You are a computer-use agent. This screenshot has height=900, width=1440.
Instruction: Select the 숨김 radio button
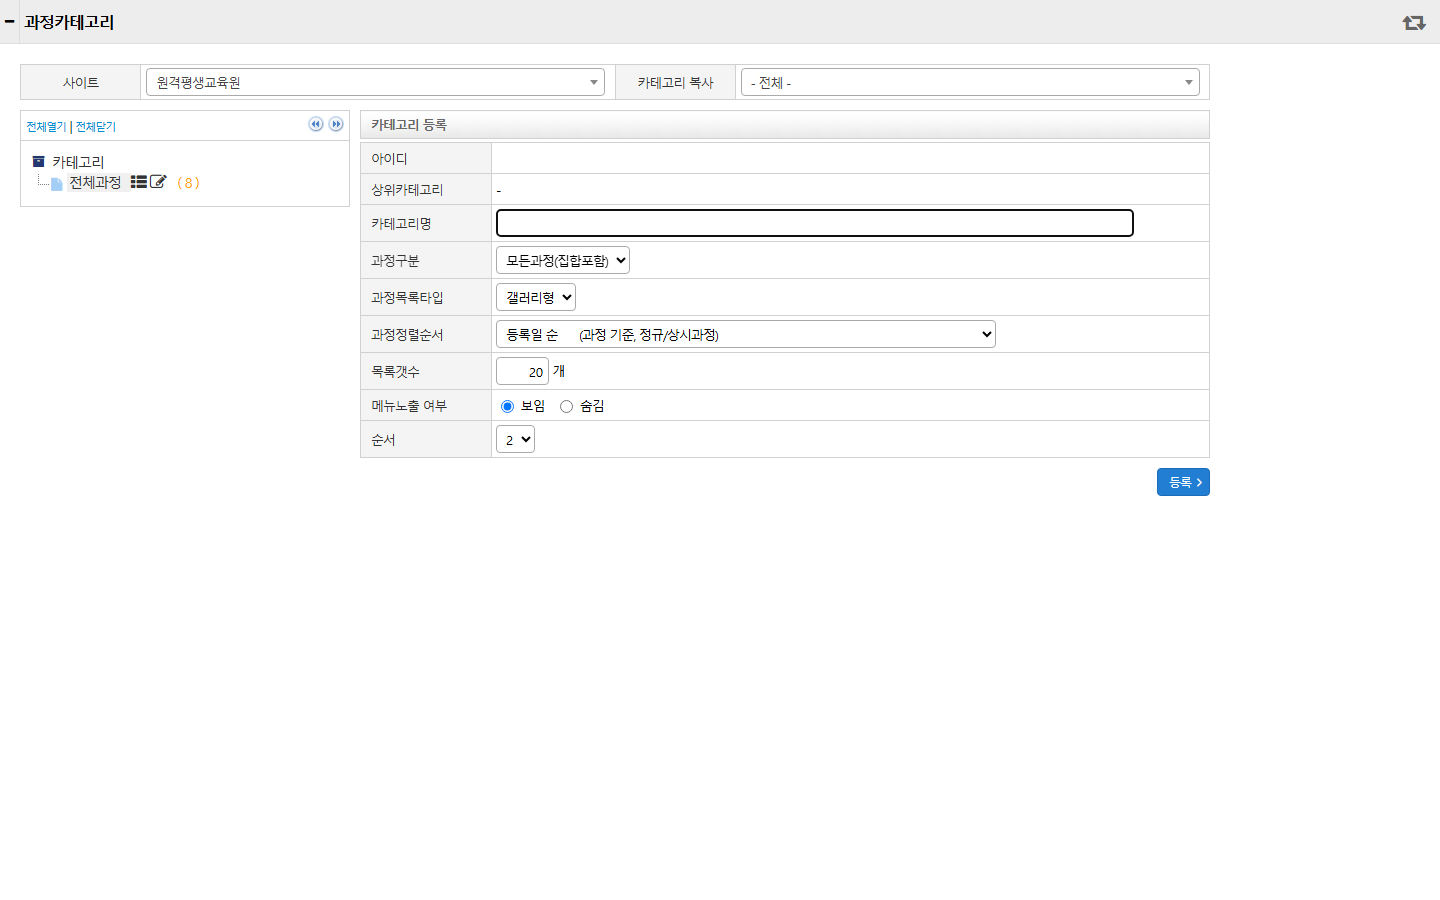[566, 406]
